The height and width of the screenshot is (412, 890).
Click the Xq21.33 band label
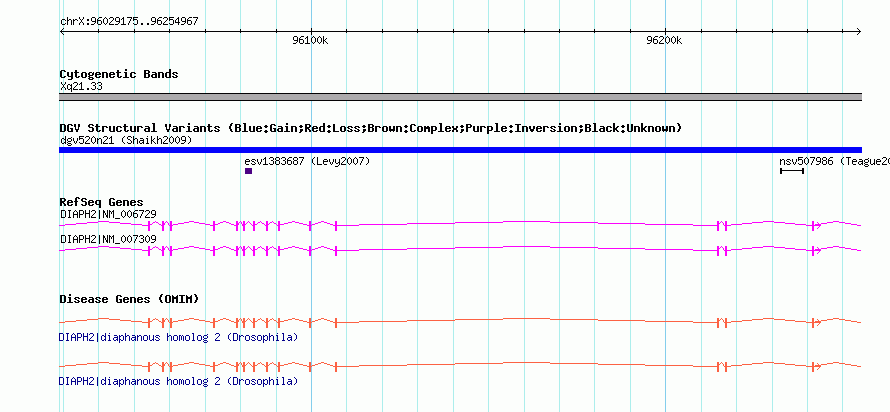click(x=81, y=87)
